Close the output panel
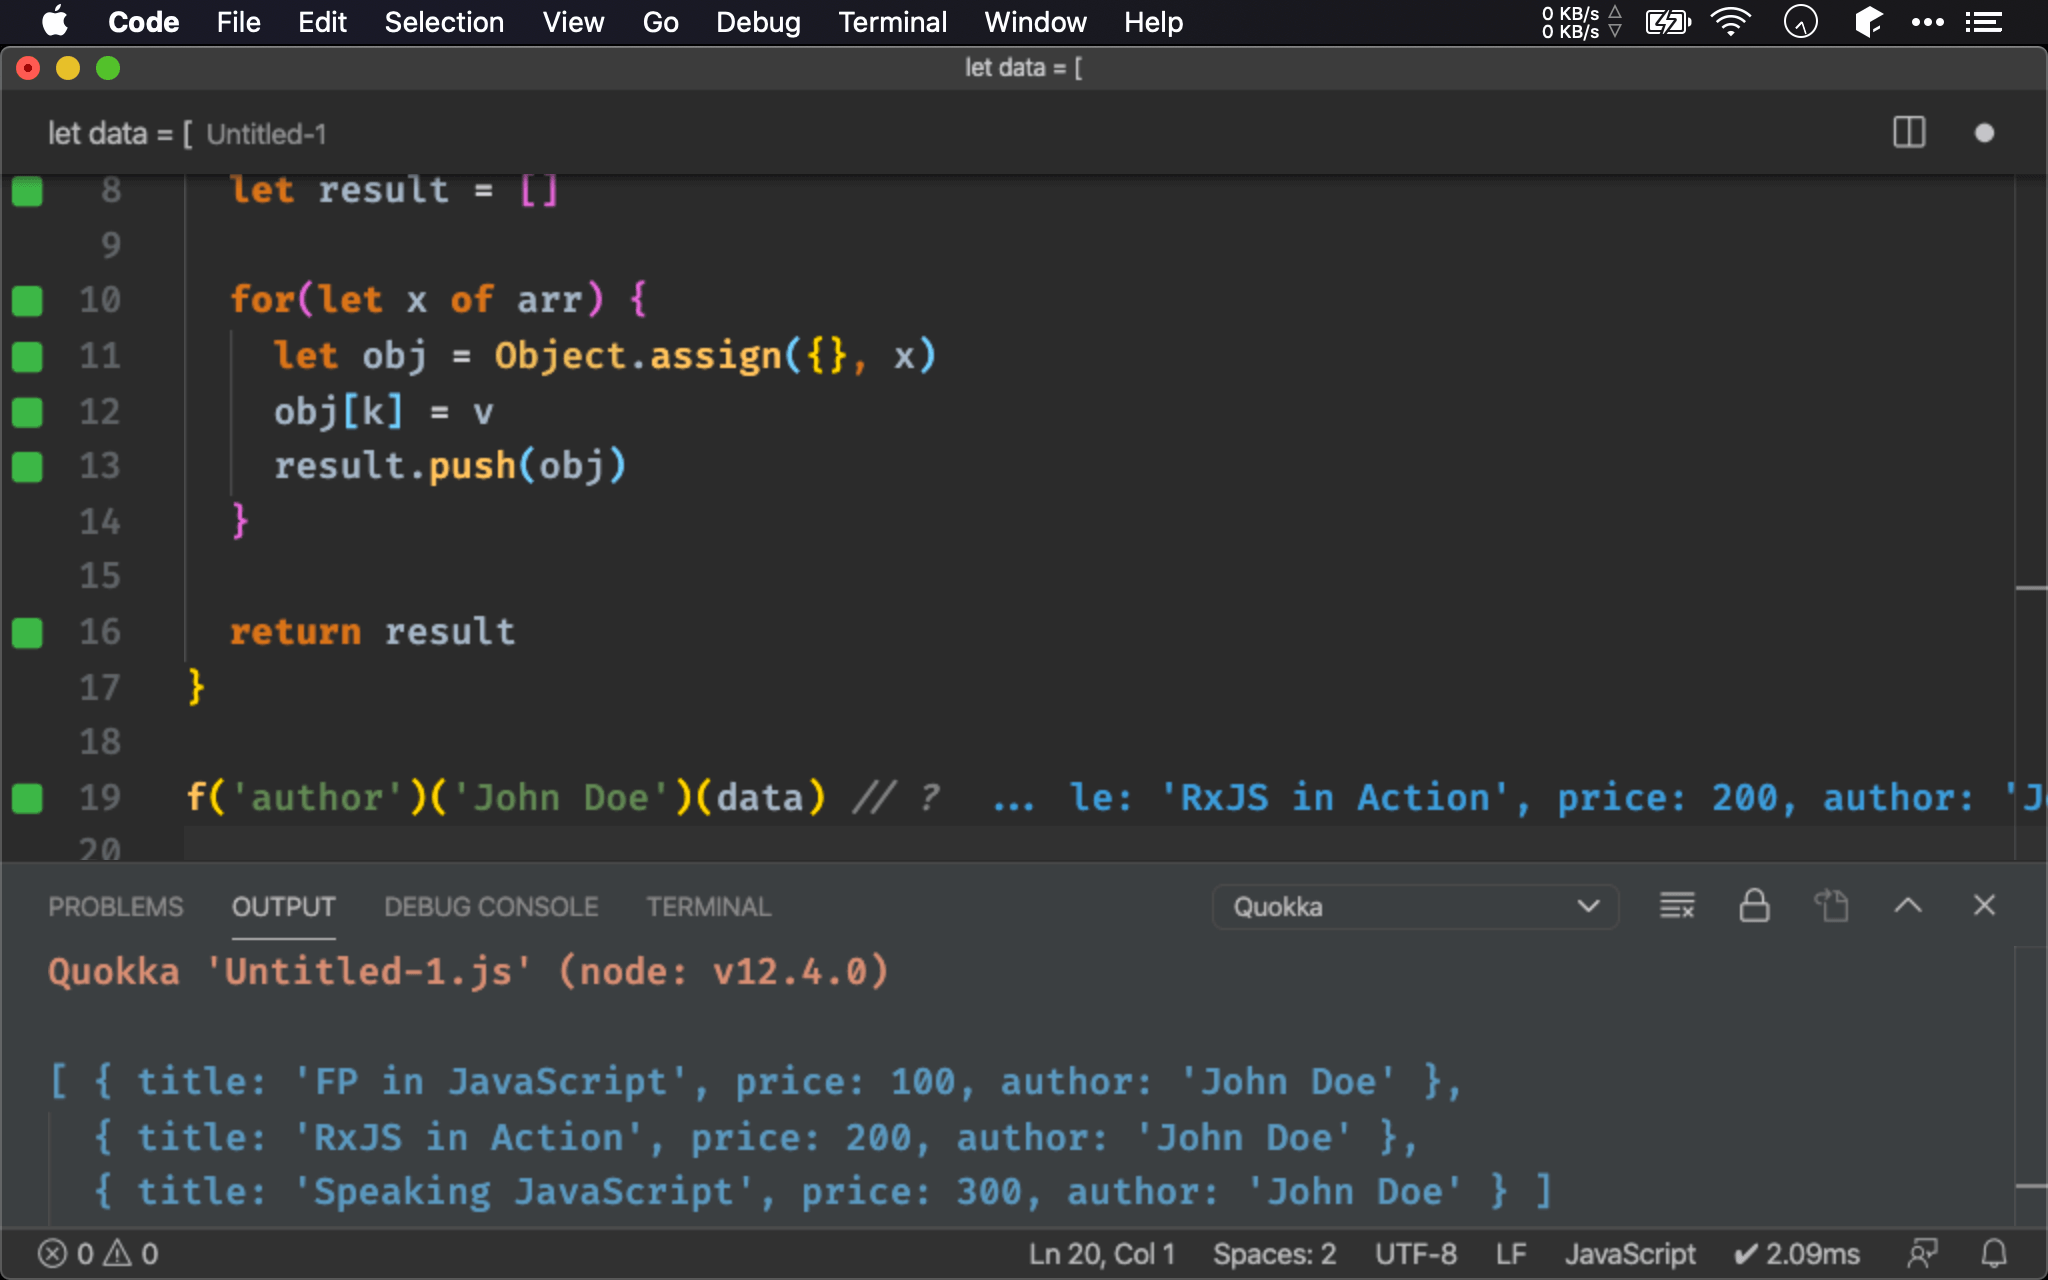 pyautogui.click(x=1984, y=906)
